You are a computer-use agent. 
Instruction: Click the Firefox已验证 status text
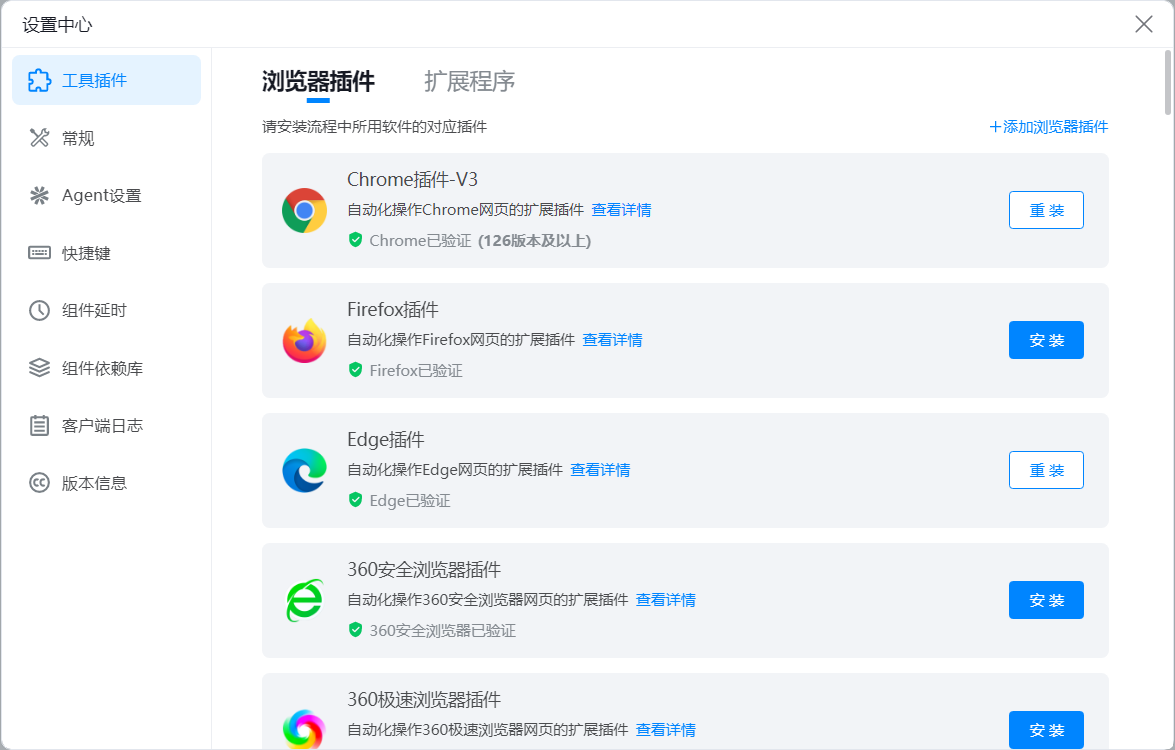coord(416,371)
